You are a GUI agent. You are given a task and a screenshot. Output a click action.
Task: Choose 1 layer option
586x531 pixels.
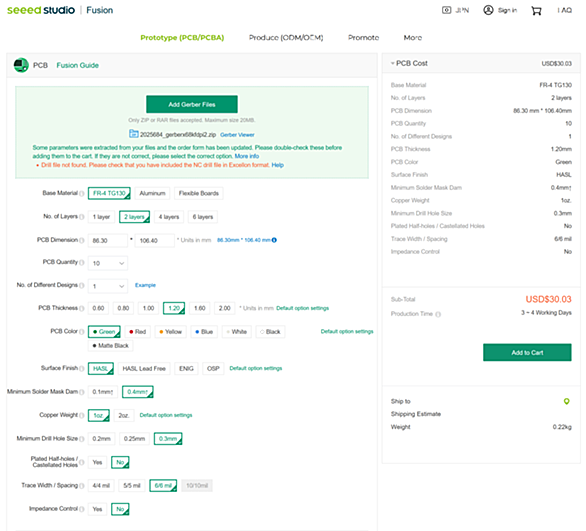tap(101, 217)
